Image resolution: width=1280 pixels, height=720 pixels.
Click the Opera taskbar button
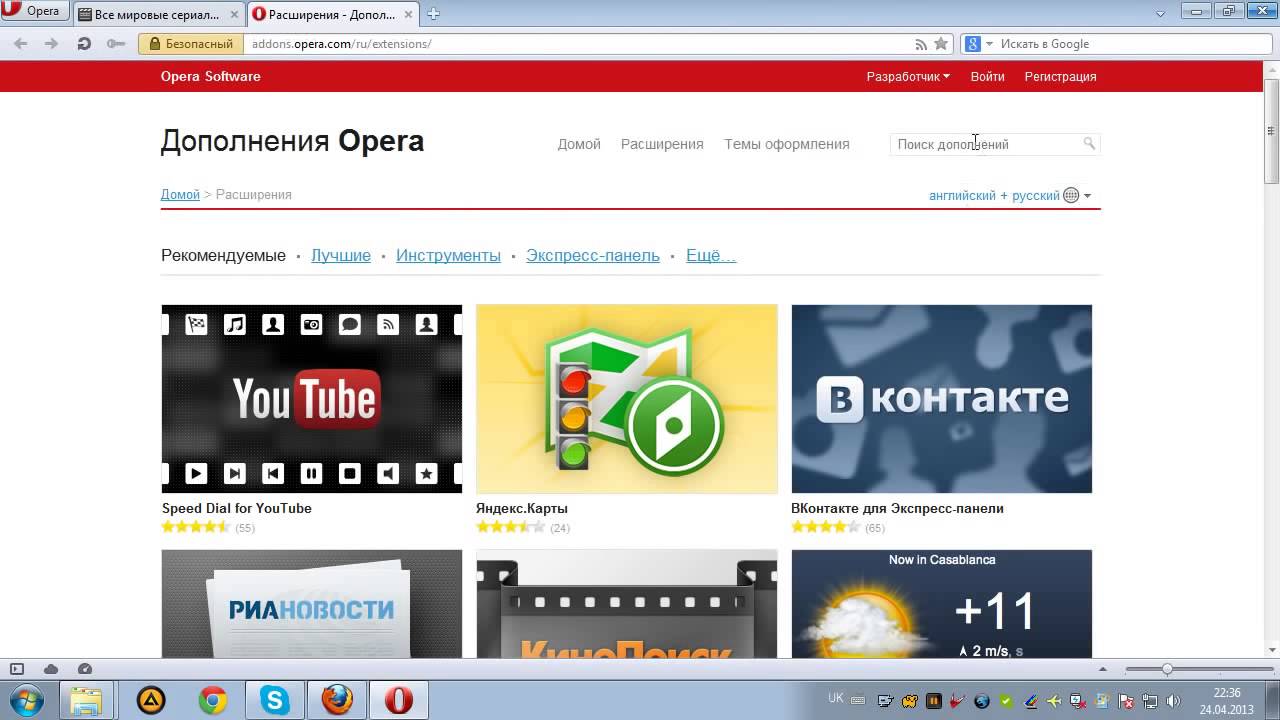399,700
